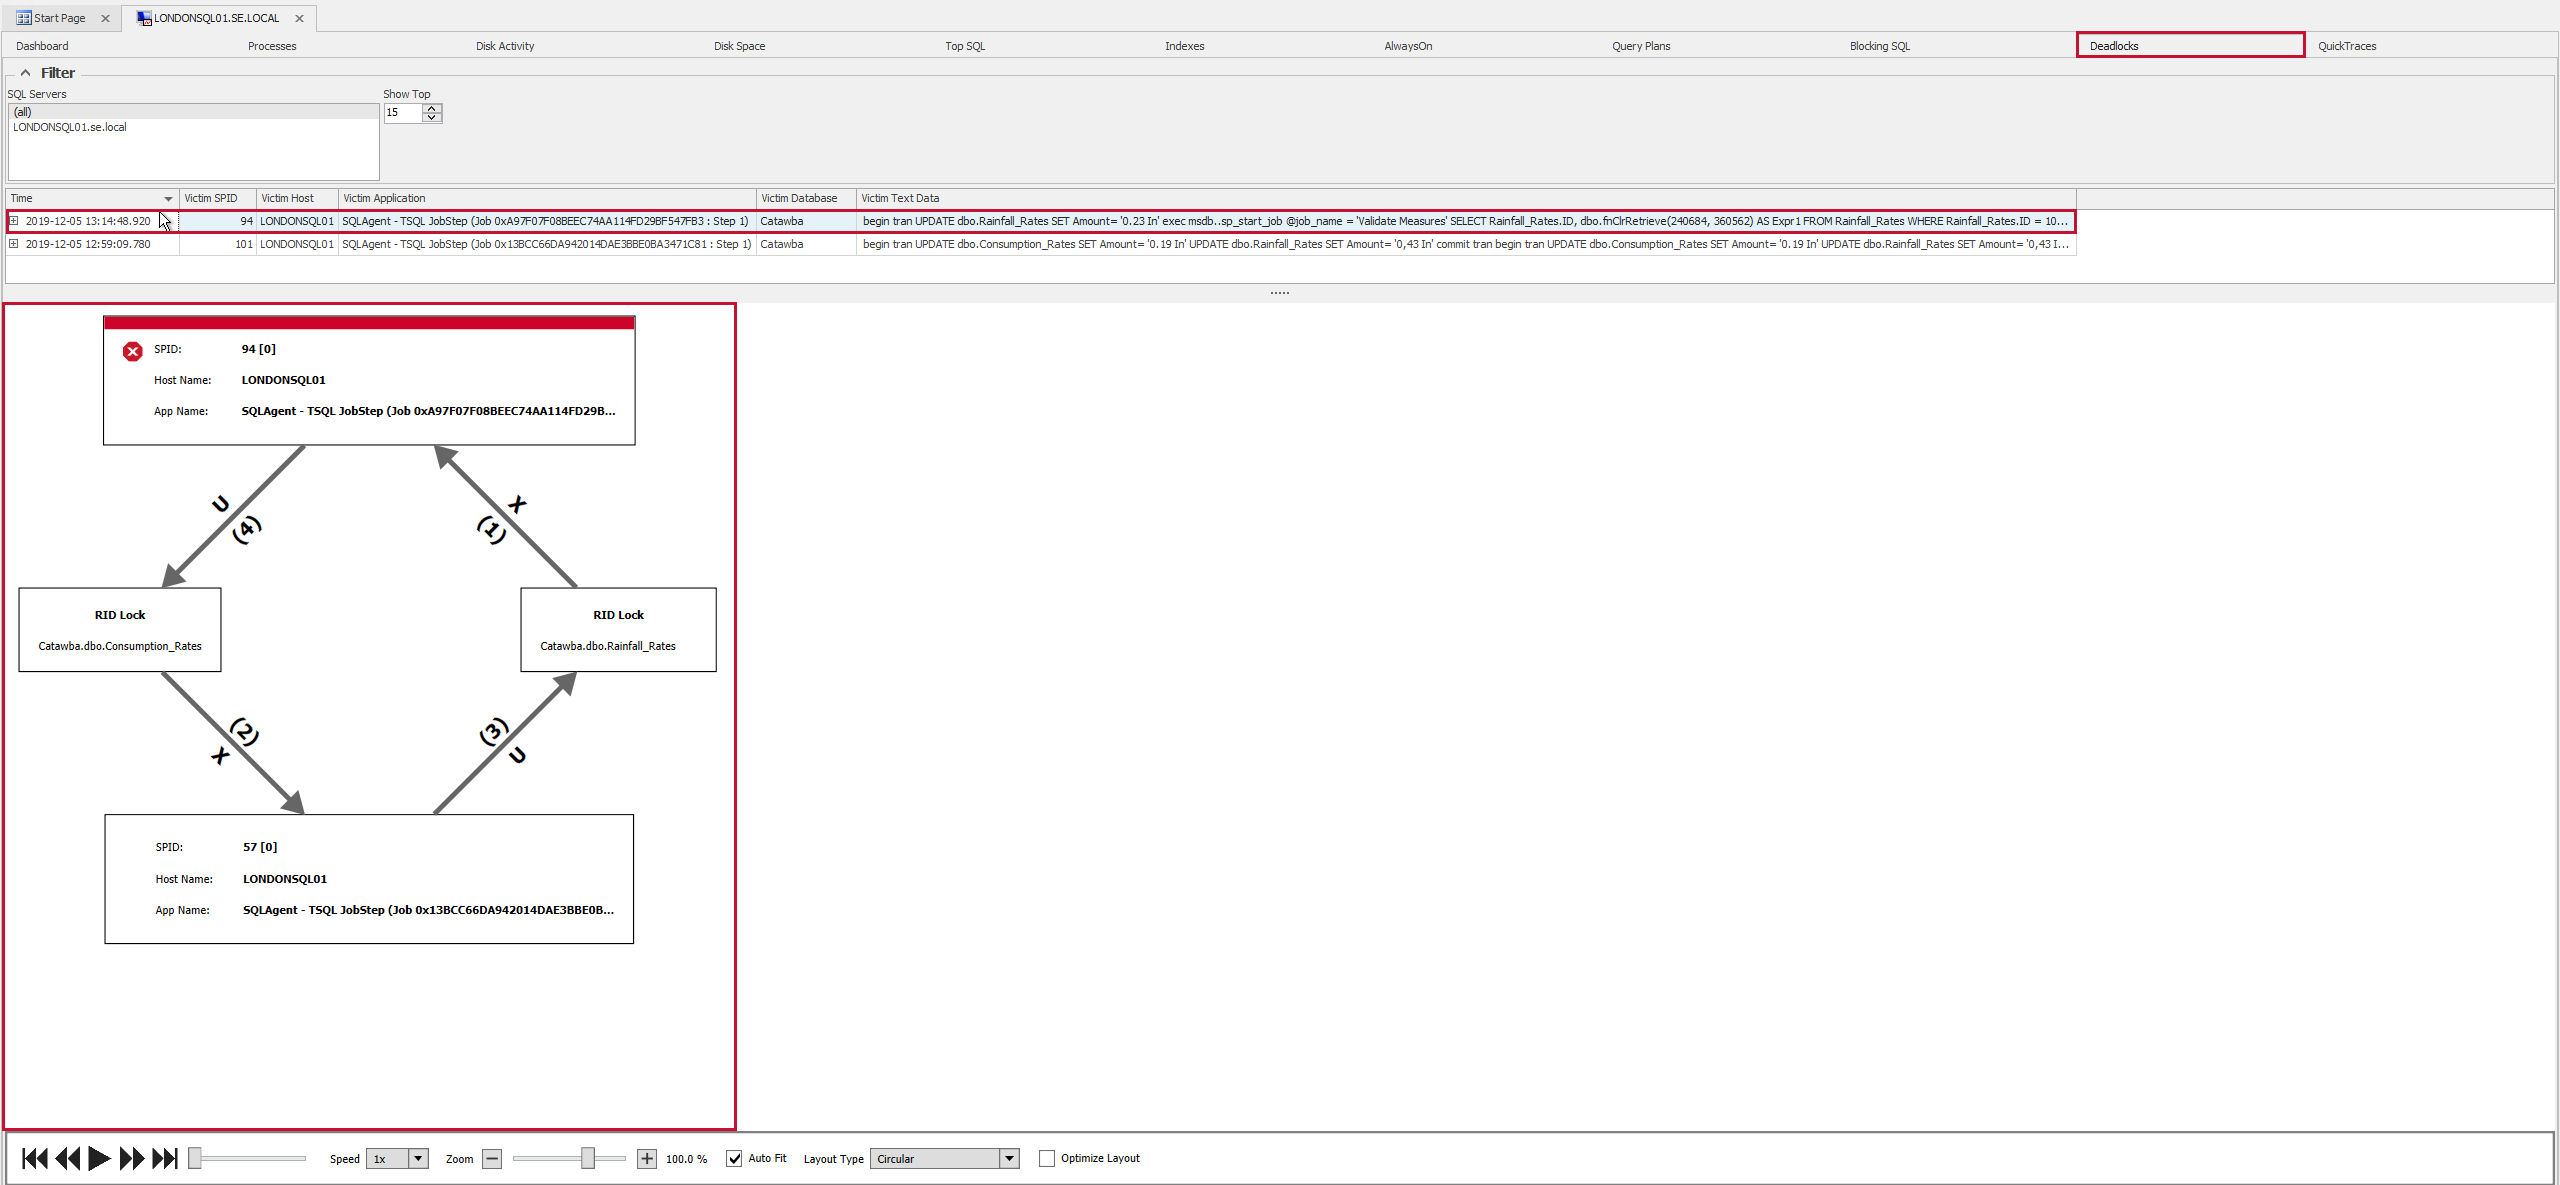Zoom out of the deadlock diagram

click(492, 1158)
